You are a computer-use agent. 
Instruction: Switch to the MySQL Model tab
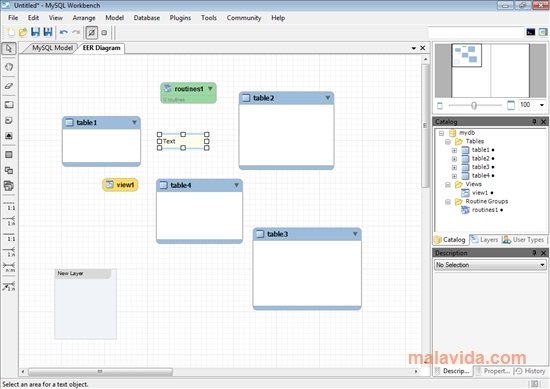tap(52, 48)
